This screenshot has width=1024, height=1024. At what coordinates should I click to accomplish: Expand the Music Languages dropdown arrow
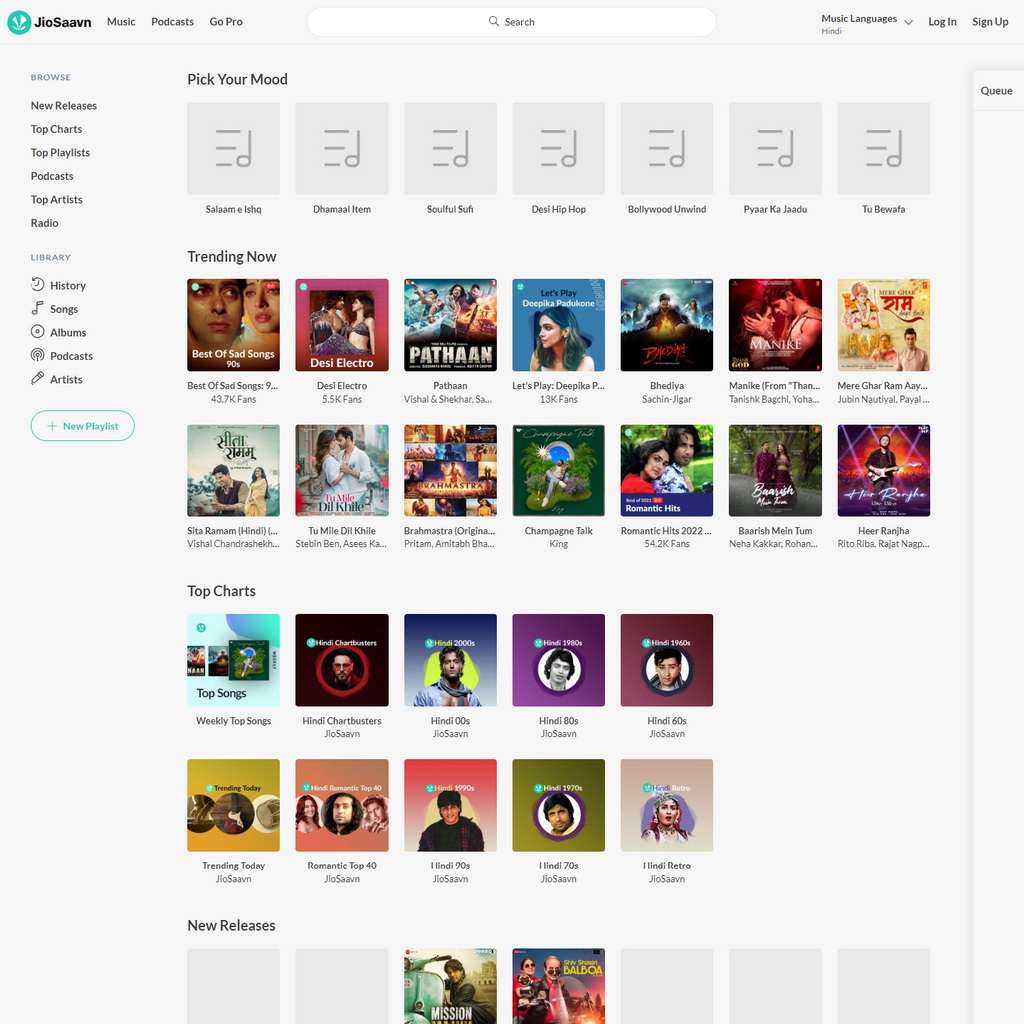coord(908,22)
